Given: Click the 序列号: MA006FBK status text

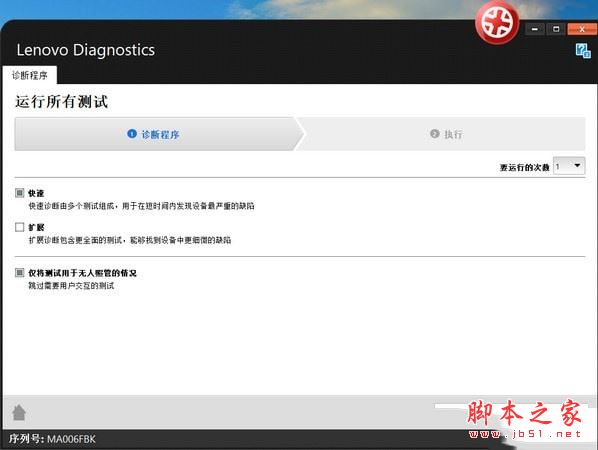Looking at the screenshot, I should point(52,439).
